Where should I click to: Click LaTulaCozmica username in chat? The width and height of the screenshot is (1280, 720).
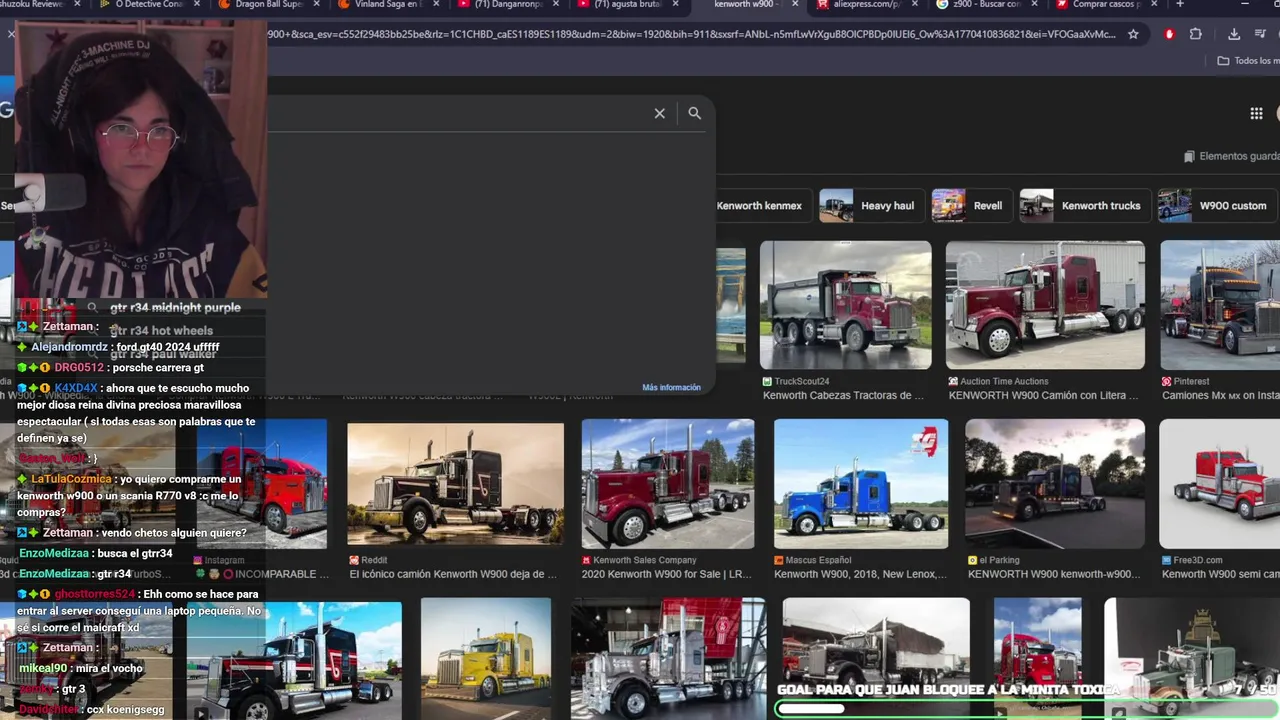click(x=71, y=479)
